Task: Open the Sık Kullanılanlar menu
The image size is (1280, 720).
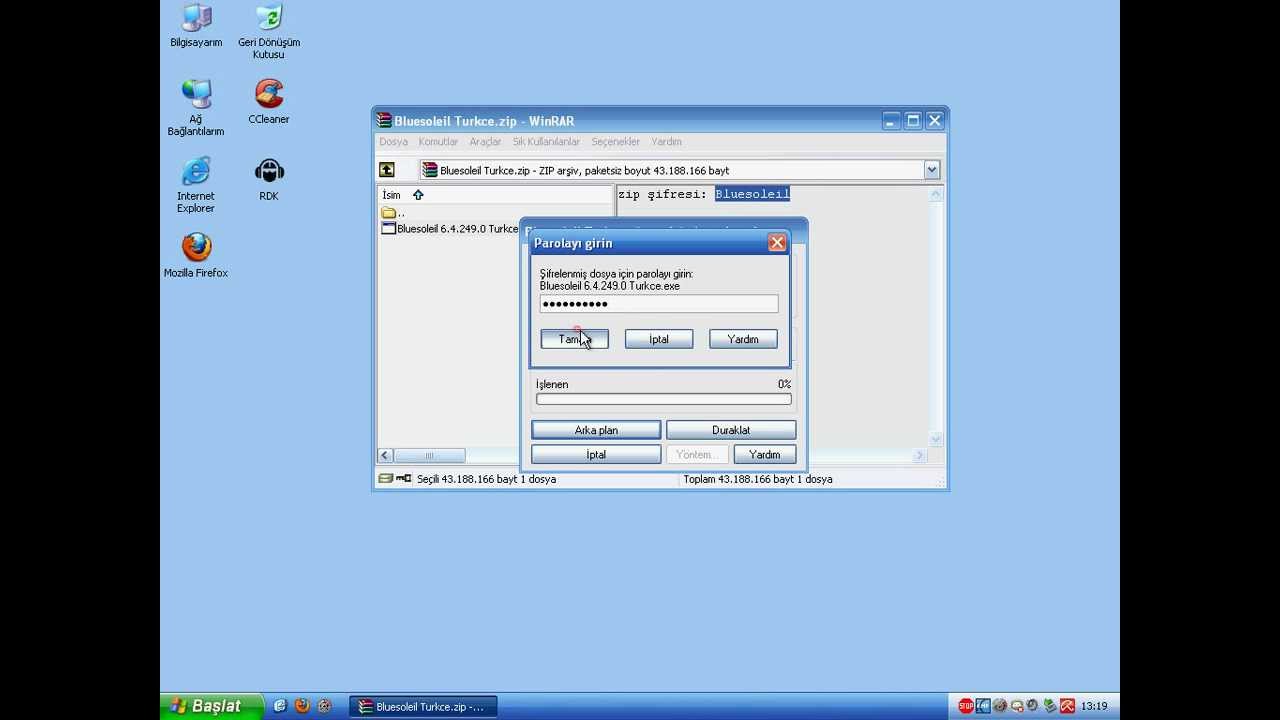Action: tap(546, 142)
